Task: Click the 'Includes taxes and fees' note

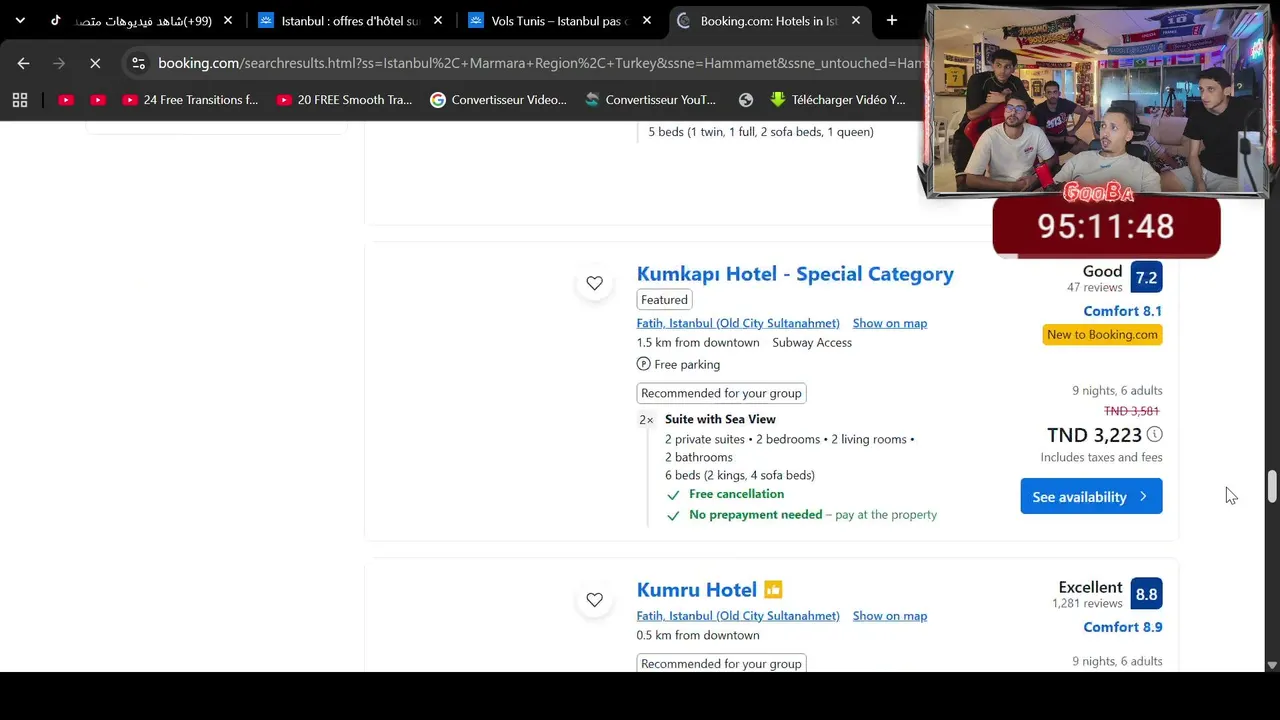Action: [1101, 457]
